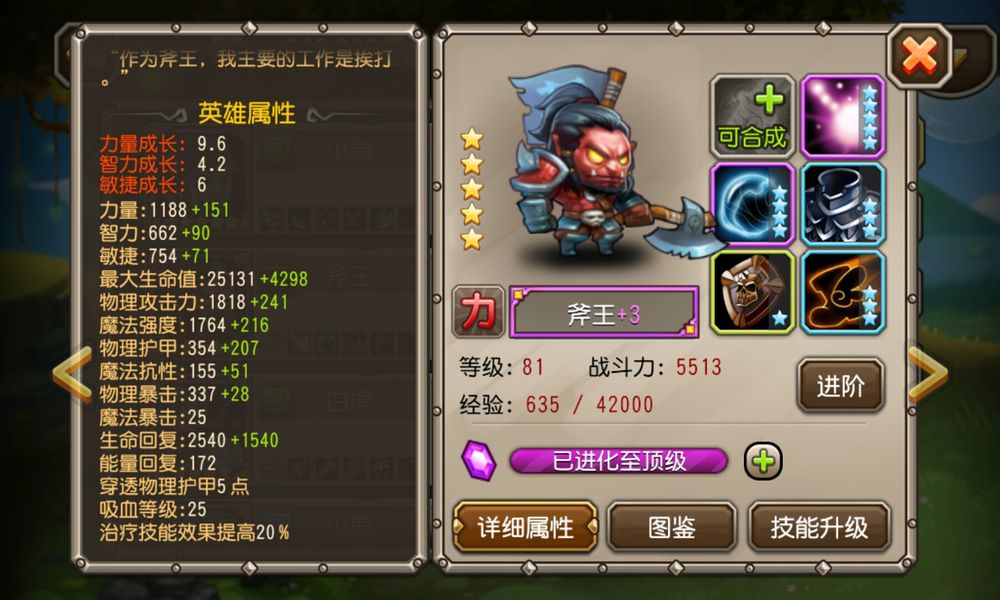Tap the skull shield equipment icon
This screenshot has width=1000, height=600.
point(753,293)
